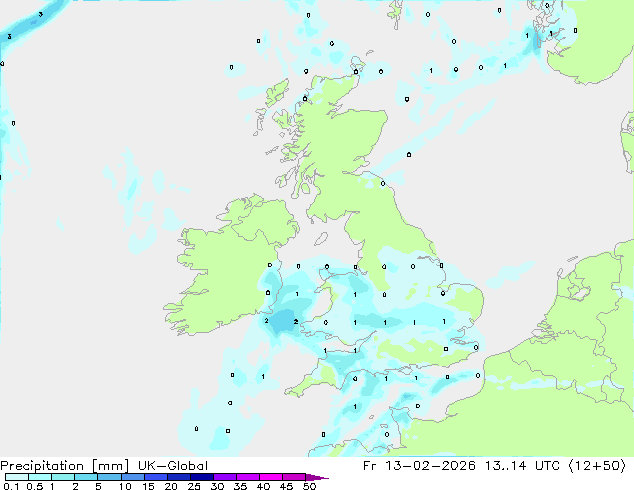Click the '(12+50)' forecast offset text

pyautogui.click(x=598, y=465)
